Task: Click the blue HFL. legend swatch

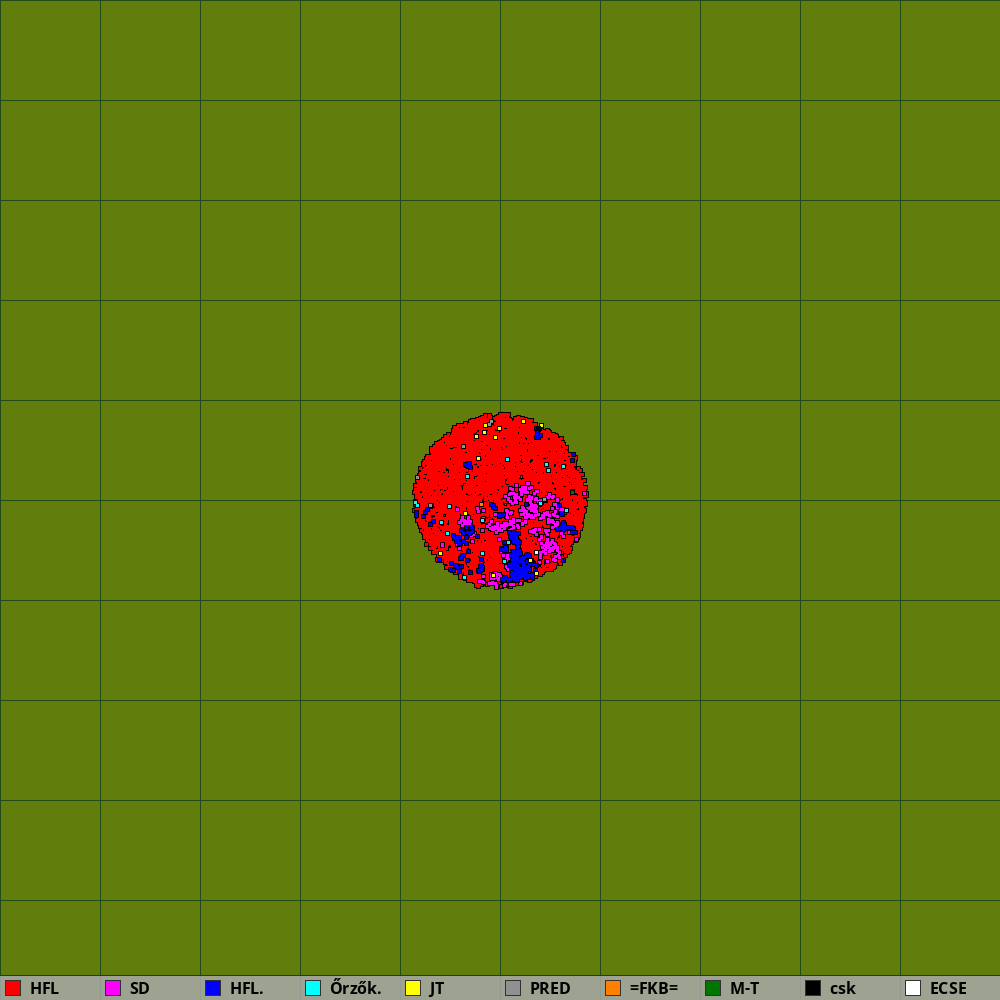Action: coord(213,988)
